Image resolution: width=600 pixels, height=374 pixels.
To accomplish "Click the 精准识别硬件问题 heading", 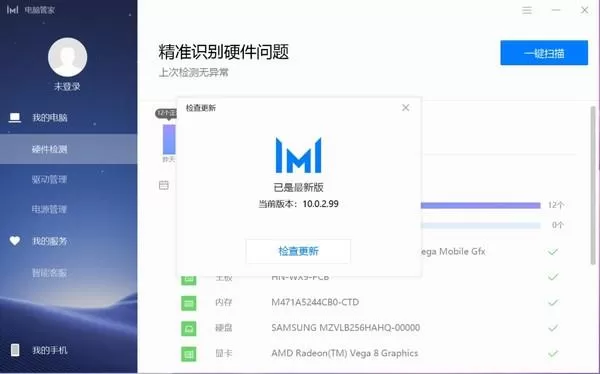I will click(223, 52).
